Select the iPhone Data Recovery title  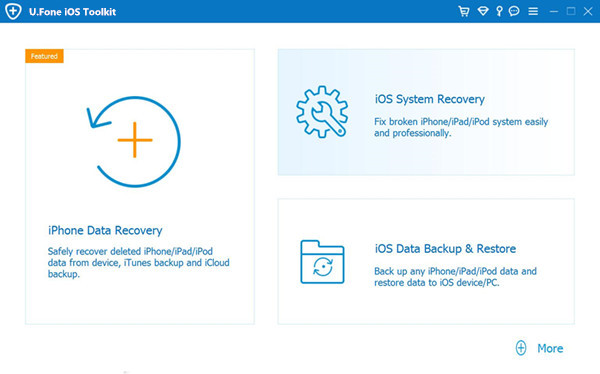[x=105, y=230]
